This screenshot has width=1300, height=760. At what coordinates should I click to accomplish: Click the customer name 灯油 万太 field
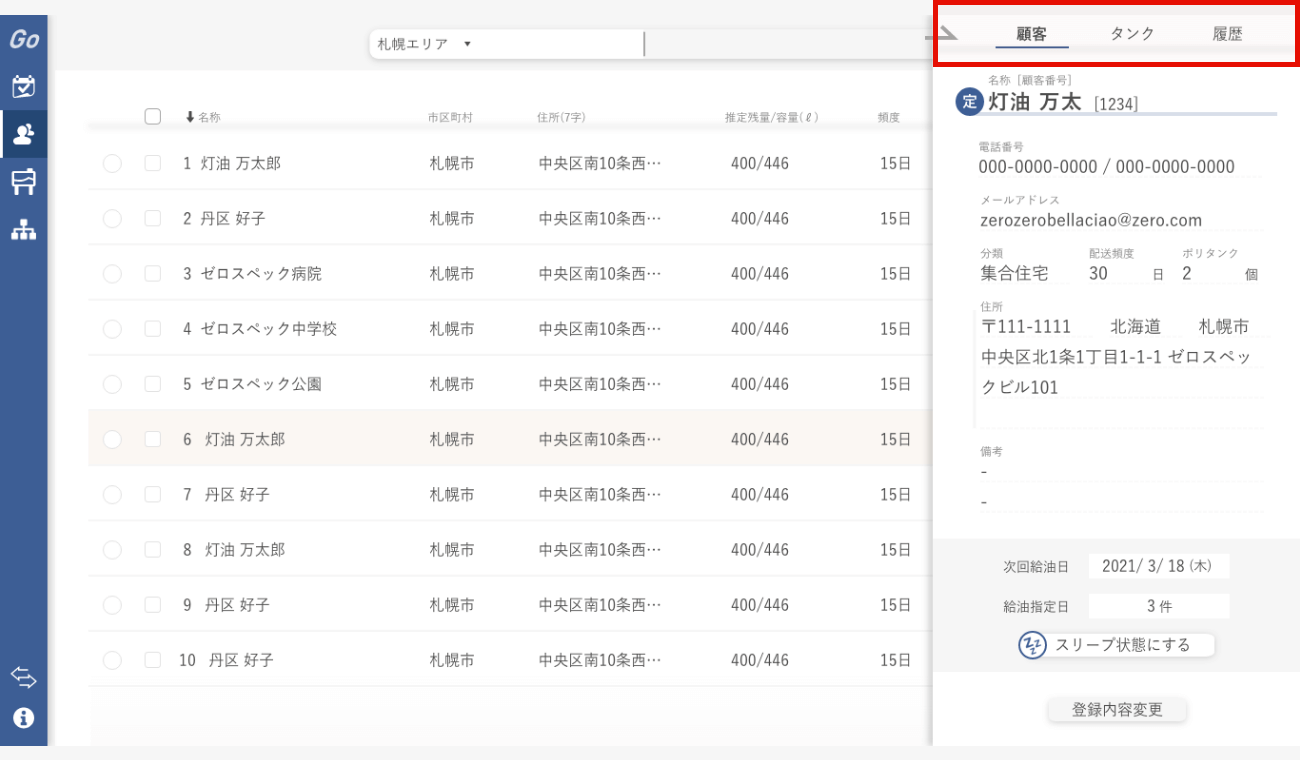pyautogui.click(x=1036, y=102)
